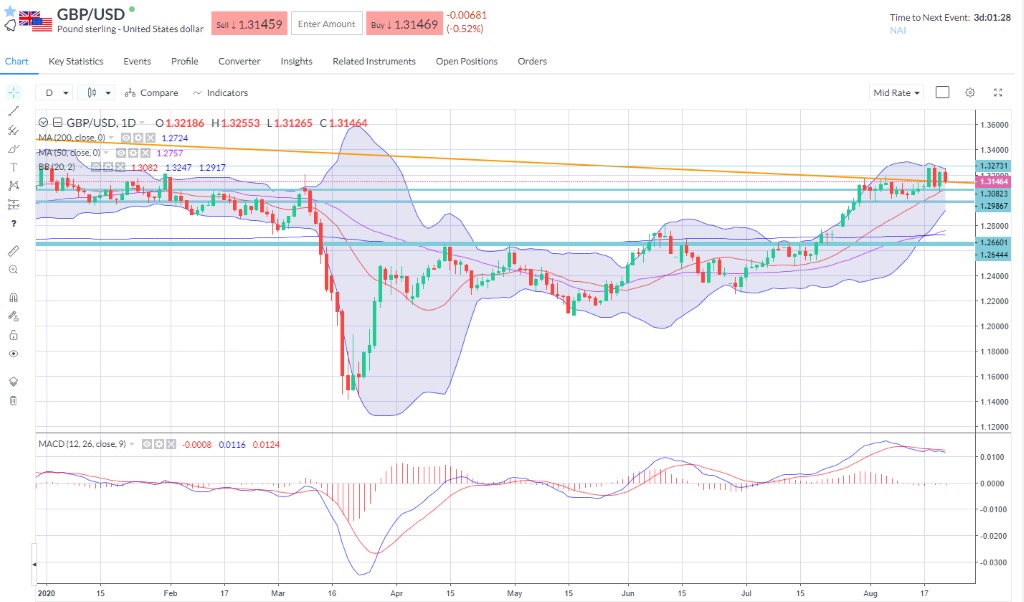Image resolution: width=1024 pixels, height=602 pixels.
Task: Select the trend line drawing tool
Action: [x=14, y=110]
